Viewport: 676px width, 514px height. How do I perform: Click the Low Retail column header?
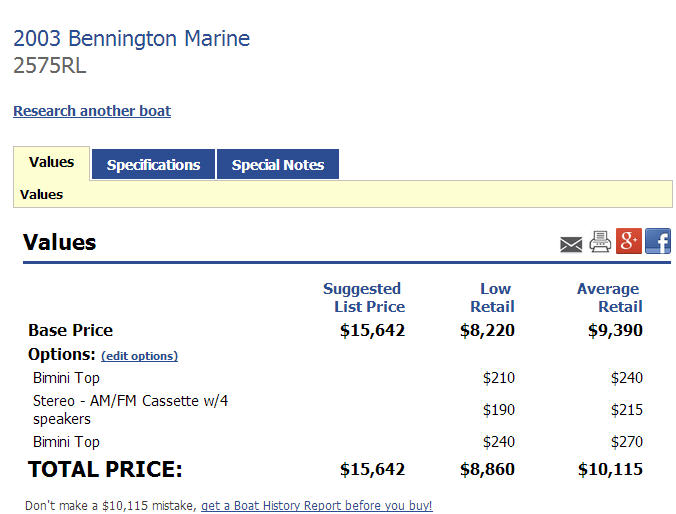(x=492, y=297)
